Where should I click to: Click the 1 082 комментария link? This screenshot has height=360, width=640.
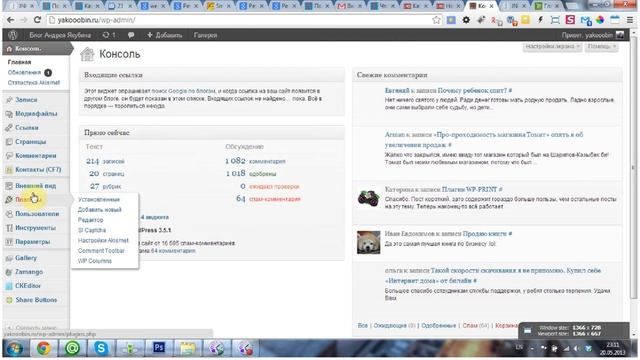[255, 161]
